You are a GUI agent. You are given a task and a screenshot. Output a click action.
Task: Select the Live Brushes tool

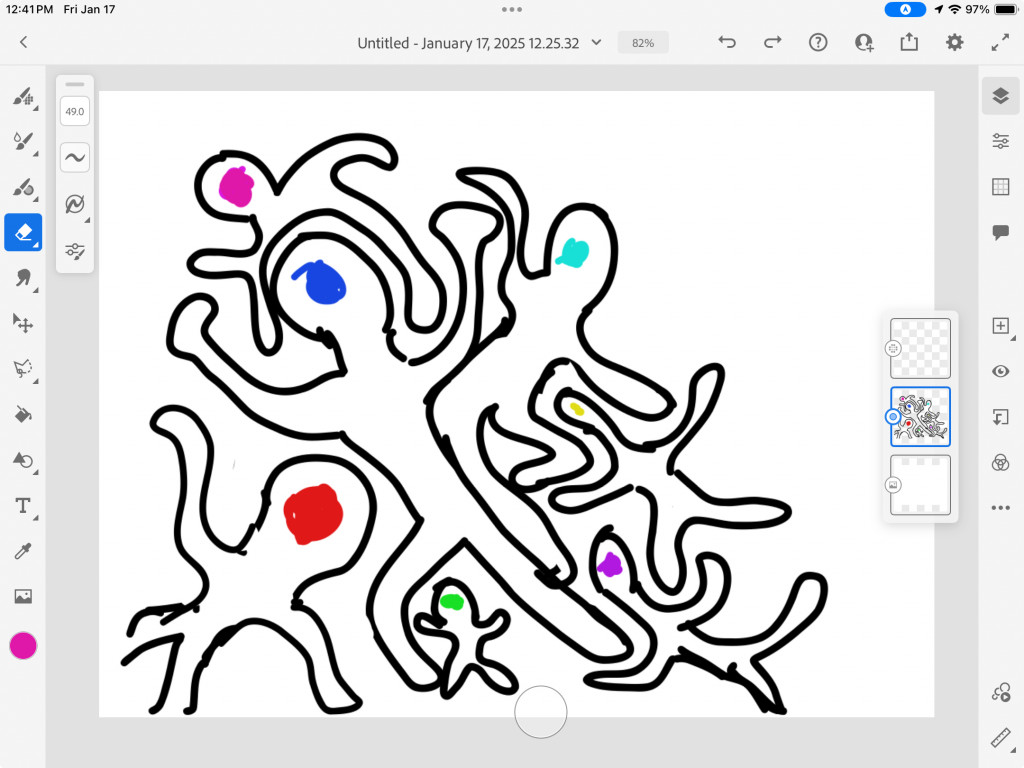(x=22, y=142)
